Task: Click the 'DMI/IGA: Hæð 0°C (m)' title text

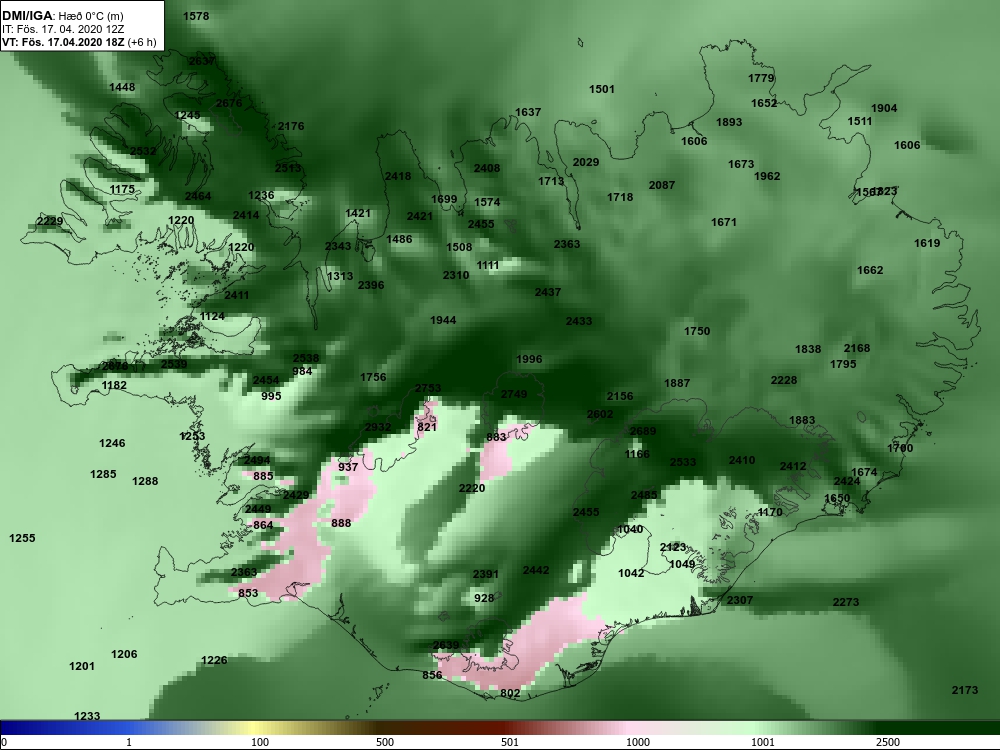Action: (x=62, y=17)
